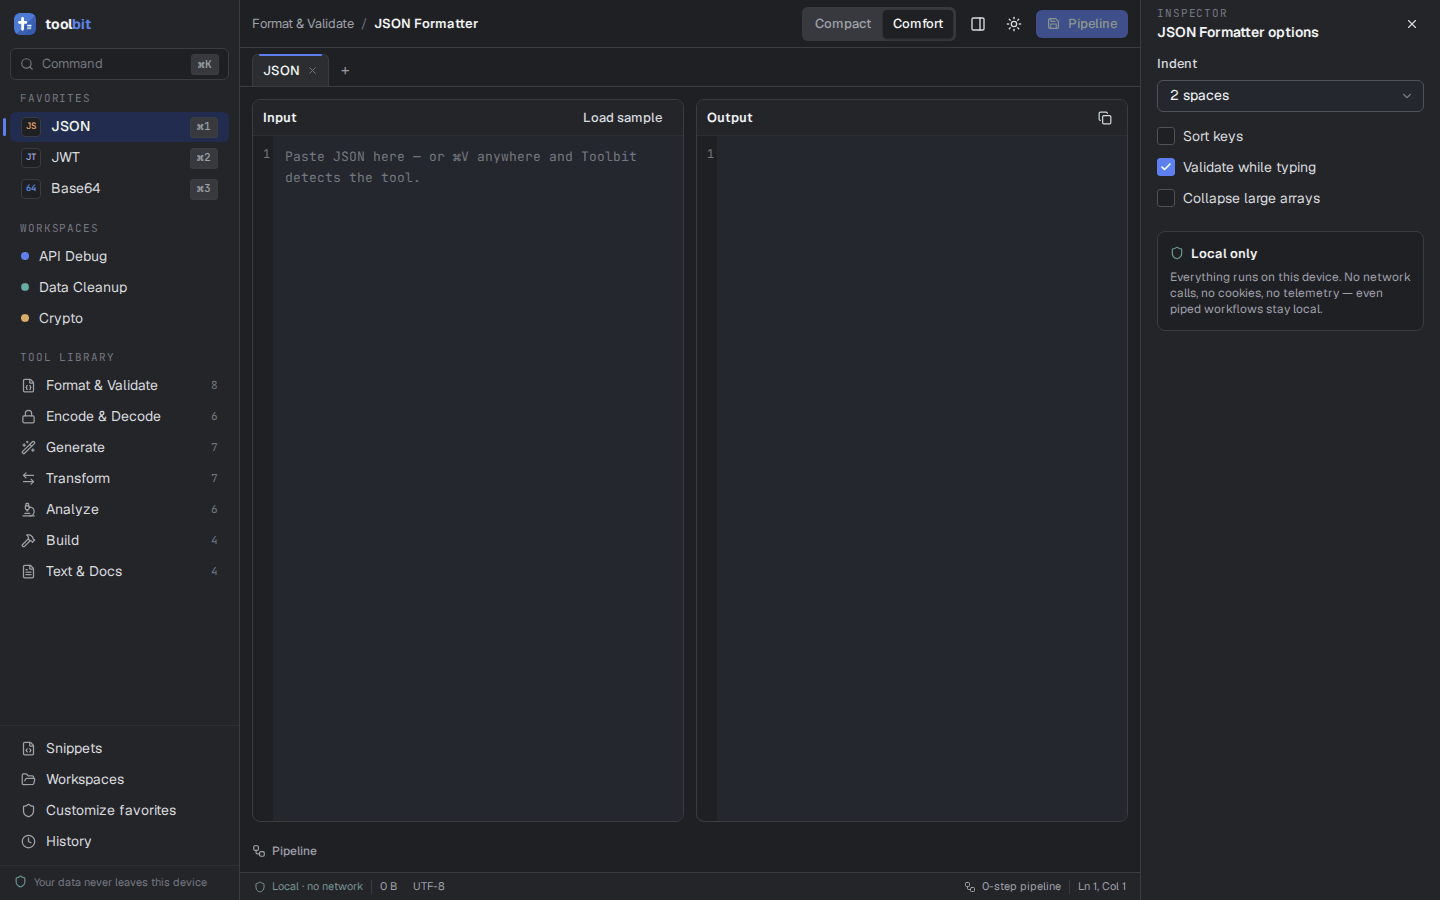Screen dimensions: 1440x900
Task: Click the Local · no network status
Action: [x=309, y=886]
